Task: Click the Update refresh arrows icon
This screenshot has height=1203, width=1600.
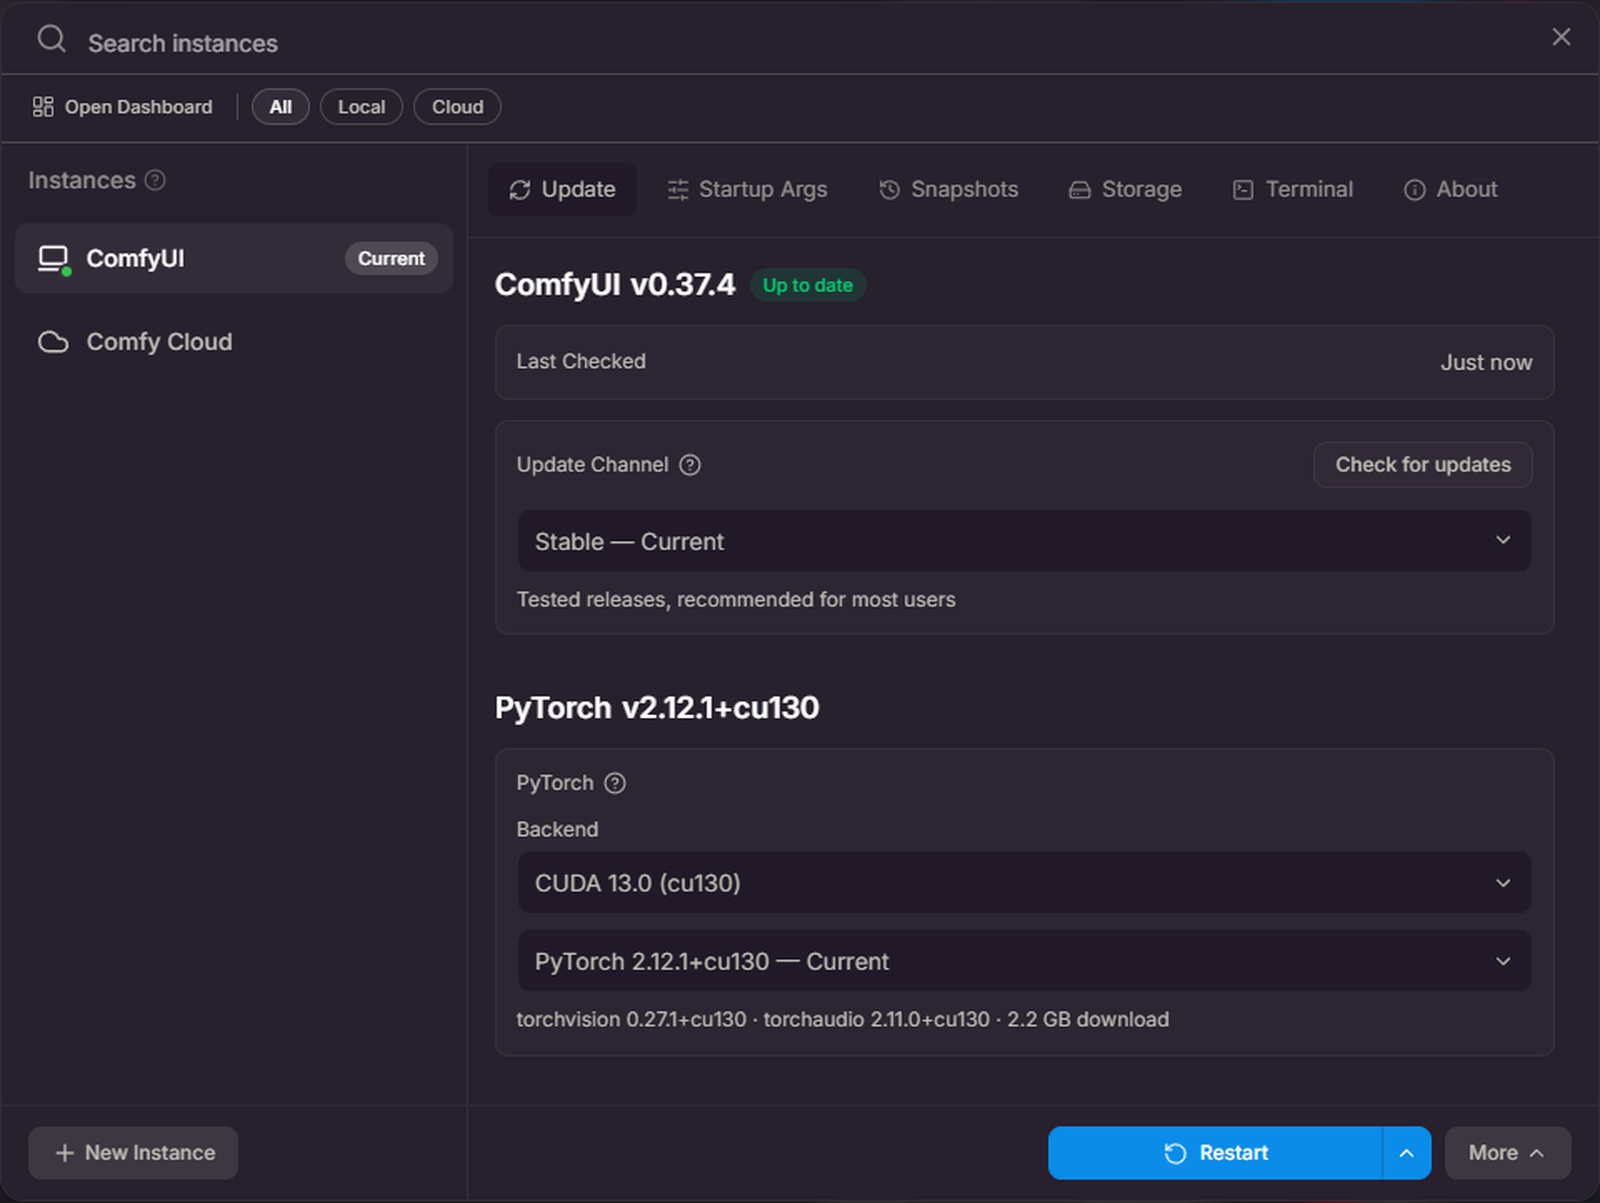Action: click(x=520, y=190)
